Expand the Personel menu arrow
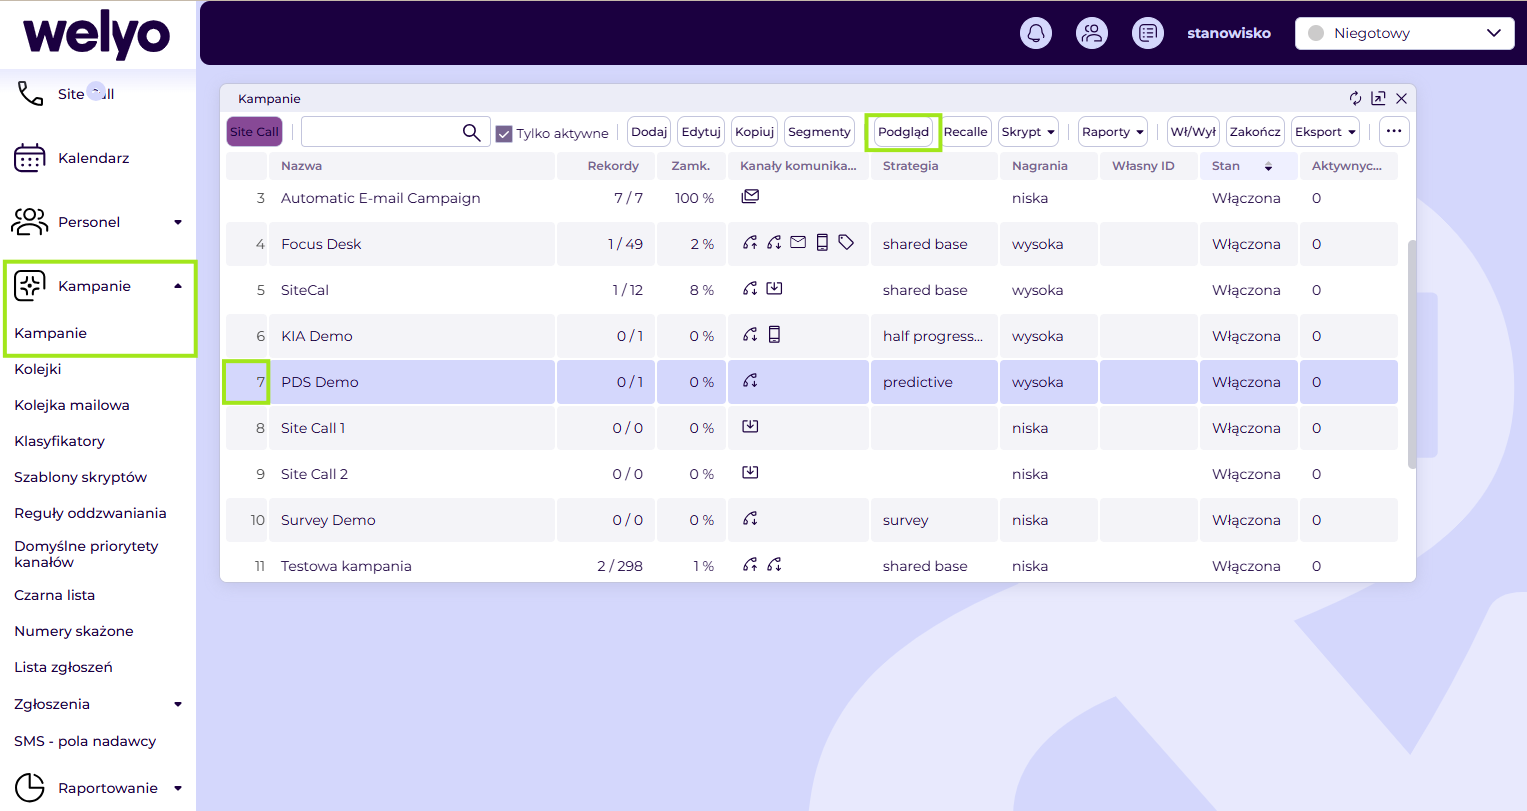Viewport: 1527px width, 811px height. click(x=178, y=222)
